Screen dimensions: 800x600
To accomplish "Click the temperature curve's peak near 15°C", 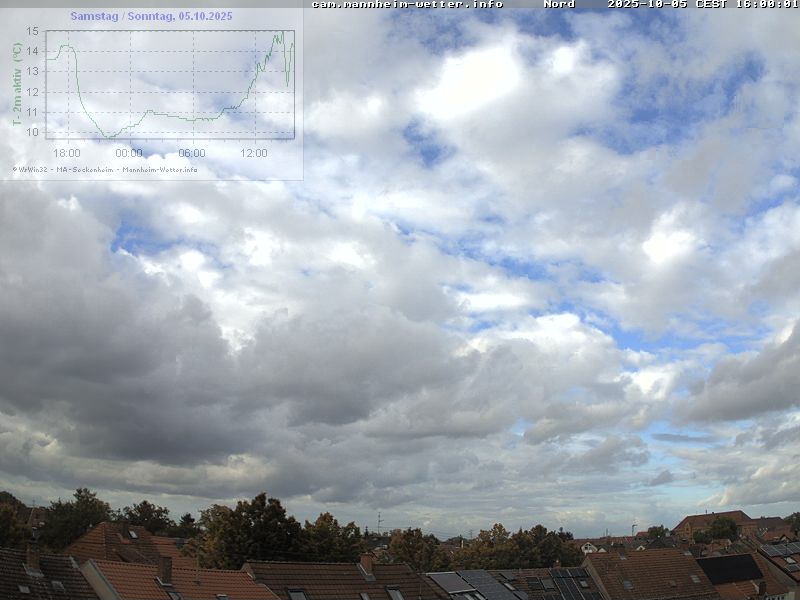I will [x=281, y=33].
